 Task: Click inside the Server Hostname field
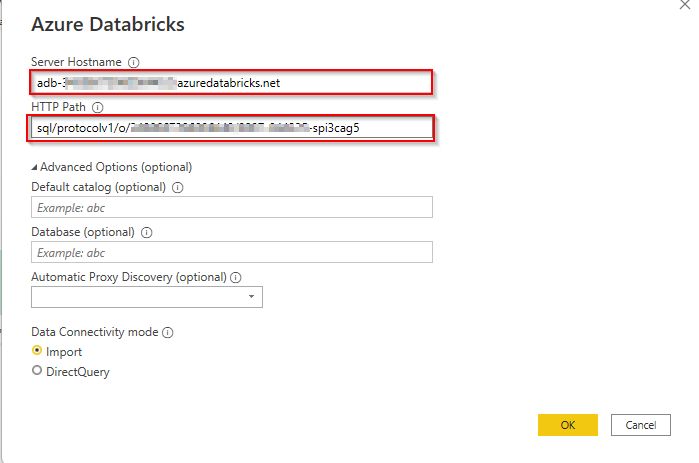point(231,82)
